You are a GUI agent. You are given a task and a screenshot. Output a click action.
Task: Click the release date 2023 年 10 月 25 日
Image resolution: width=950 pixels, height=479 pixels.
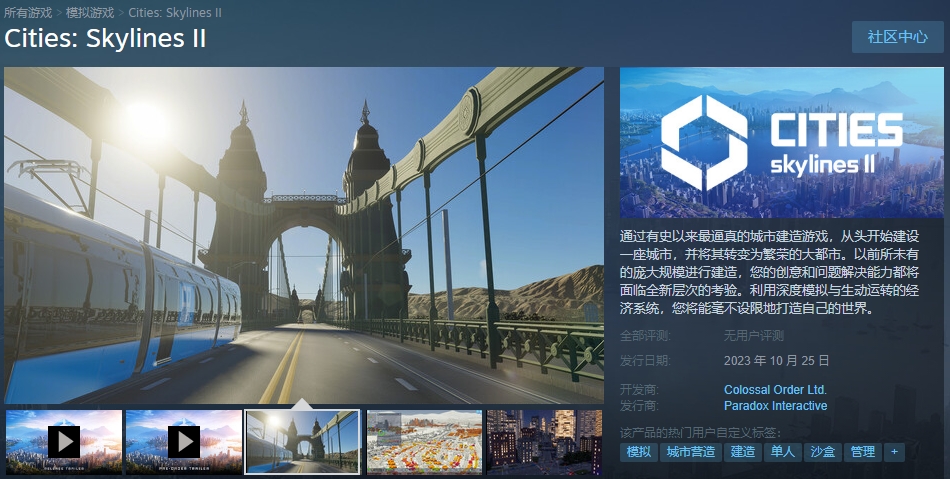[776, 361]
